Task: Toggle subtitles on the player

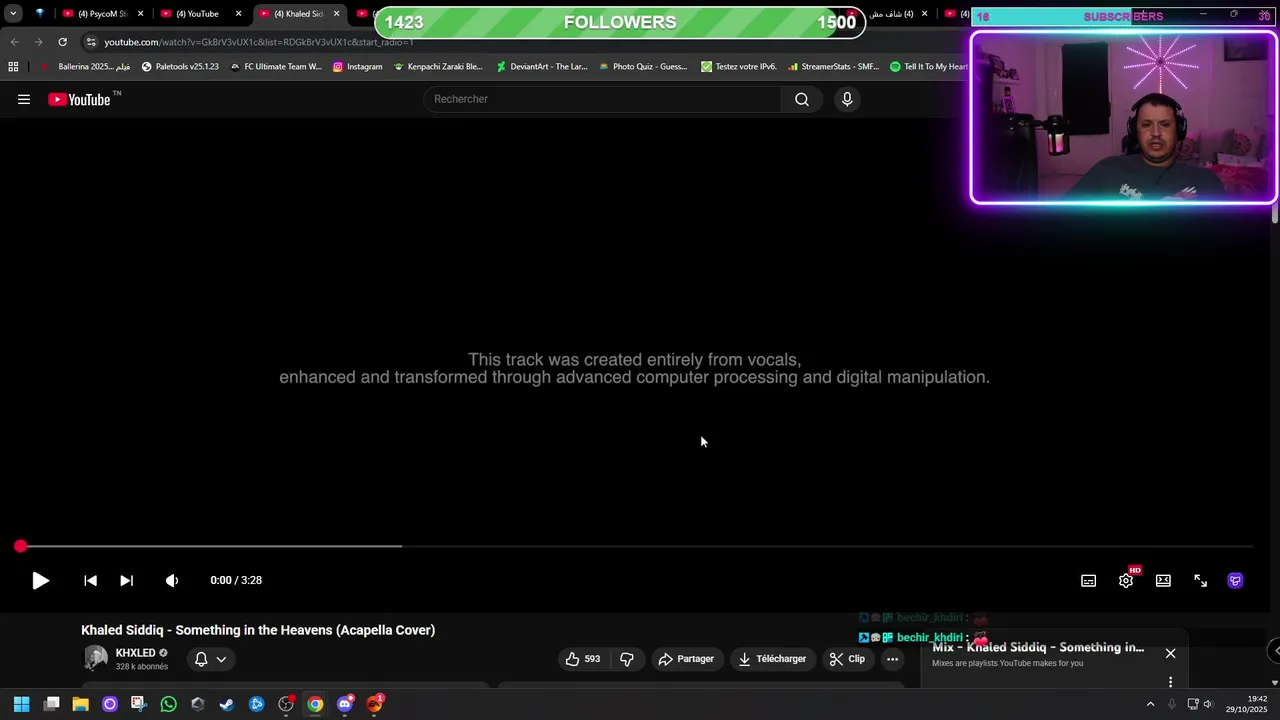Action: click(1088, 581)
